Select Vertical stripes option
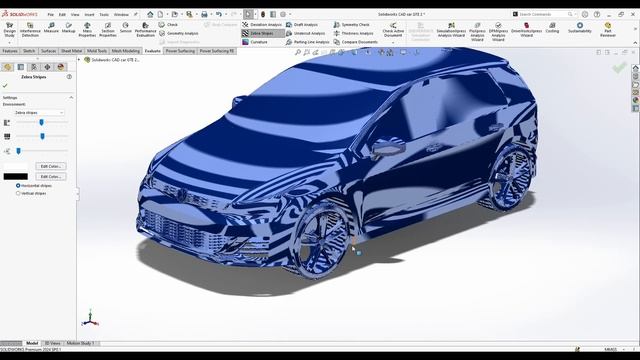The height and width of the screenshot is (360, 640). (31, 193)
